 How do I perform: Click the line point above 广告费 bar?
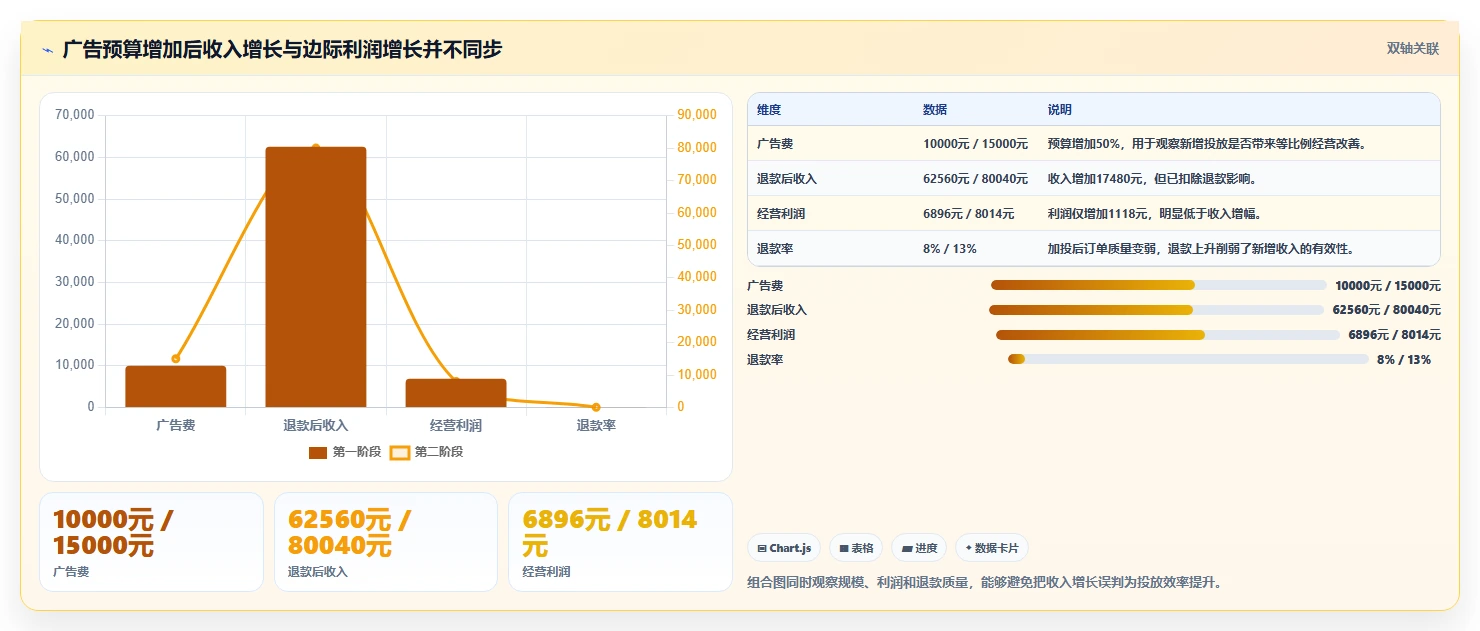[x=176, y=358]
